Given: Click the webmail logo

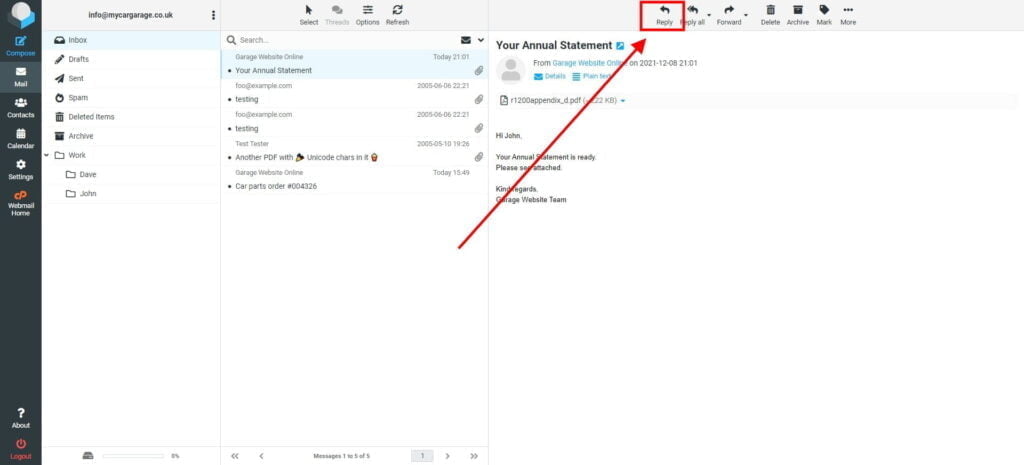Looking at the screenshot, I should point(20,15).
